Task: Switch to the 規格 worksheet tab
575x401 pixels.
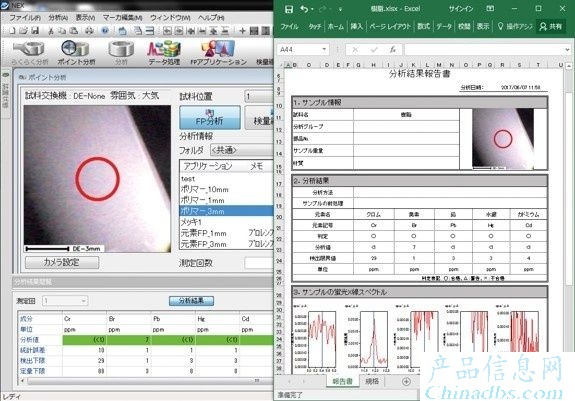Action: 372,381
